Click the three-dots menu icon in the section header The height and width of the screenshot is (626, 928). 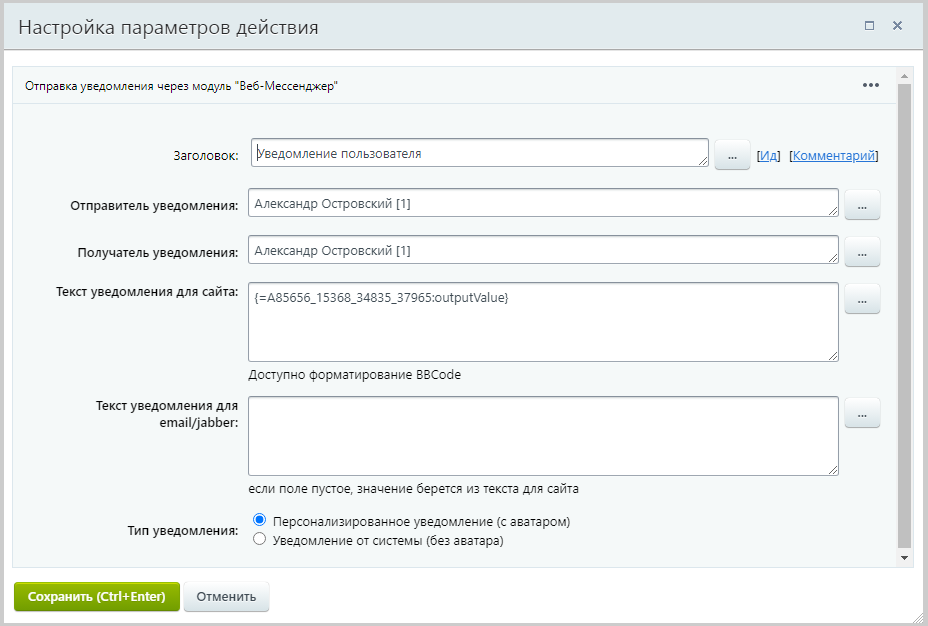870,85
